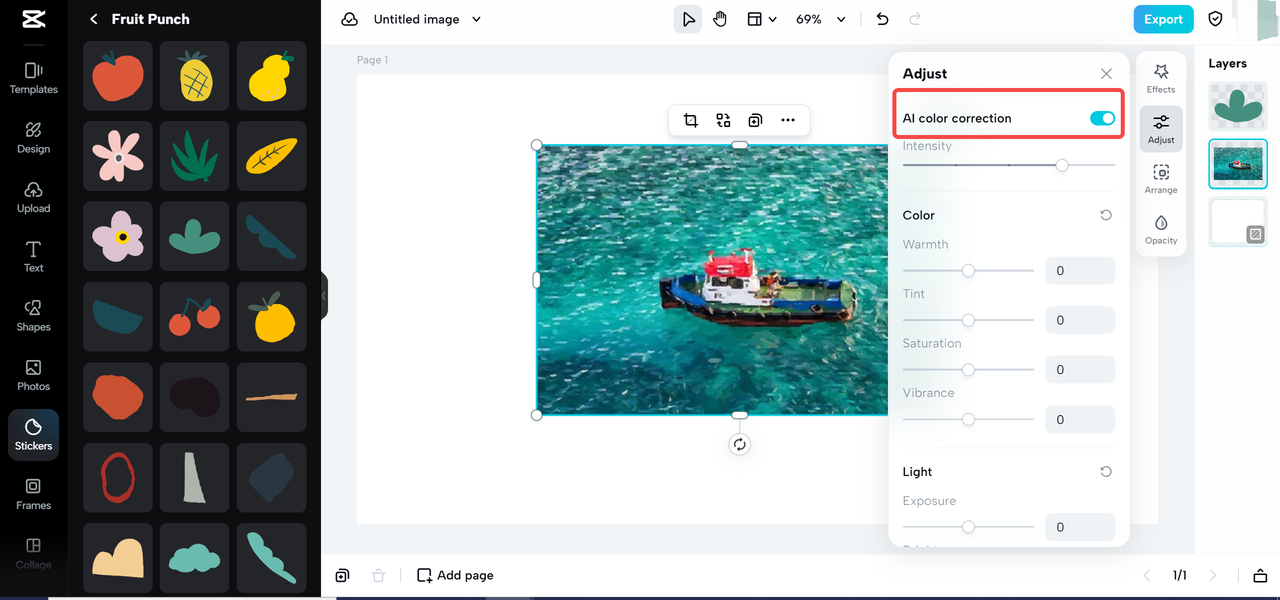Image resolution: width=1280 pixels, height=600 pixels.
Task: Click the Exposure slider
Action: click(968, 526)
